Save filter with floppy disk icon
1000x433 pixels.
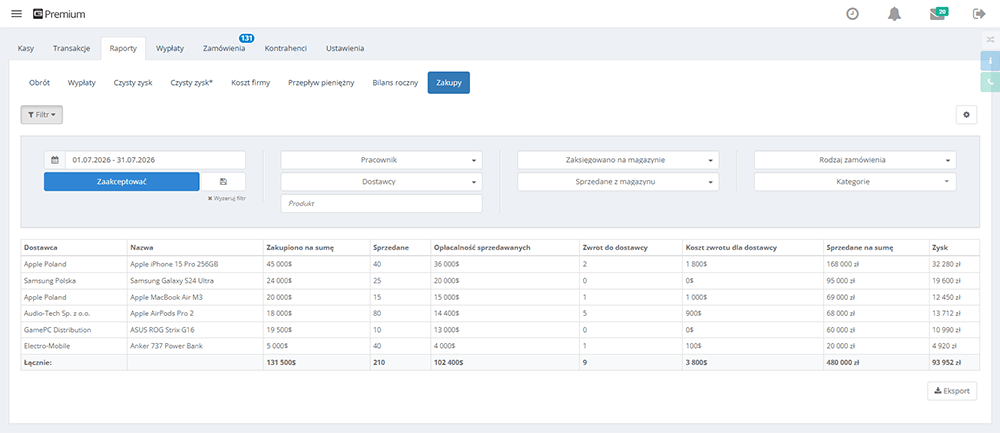point(223,182)
